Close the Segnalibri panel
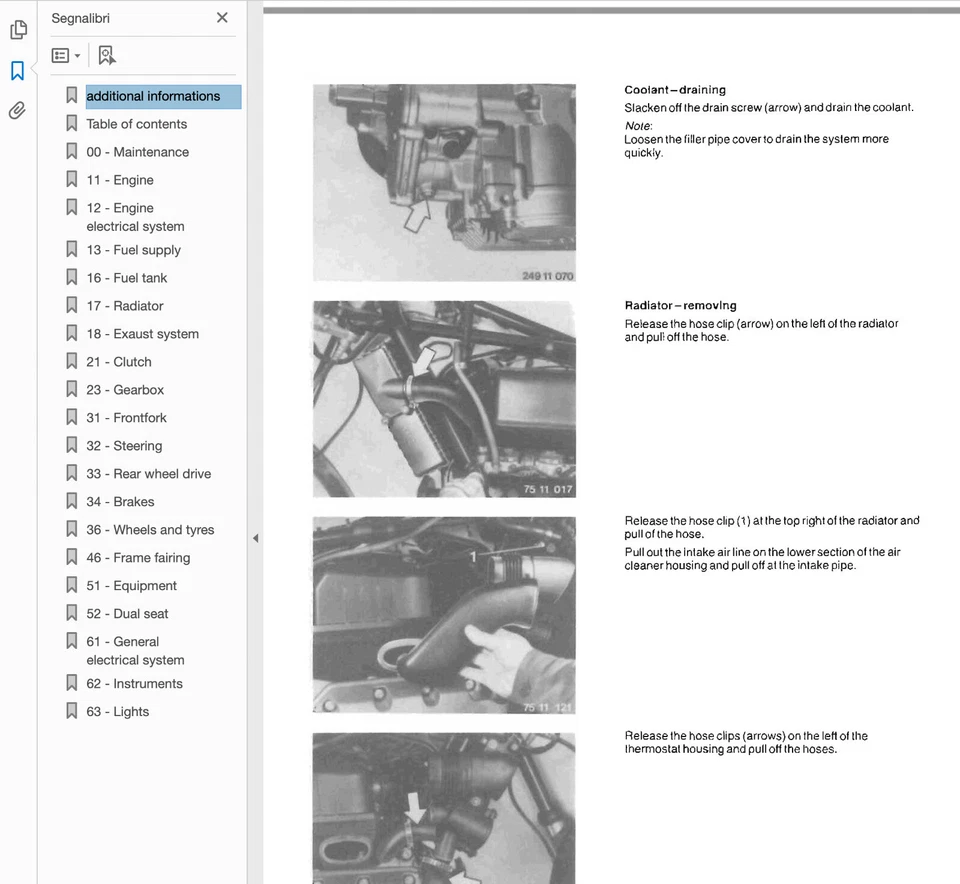 click(222, 17)
